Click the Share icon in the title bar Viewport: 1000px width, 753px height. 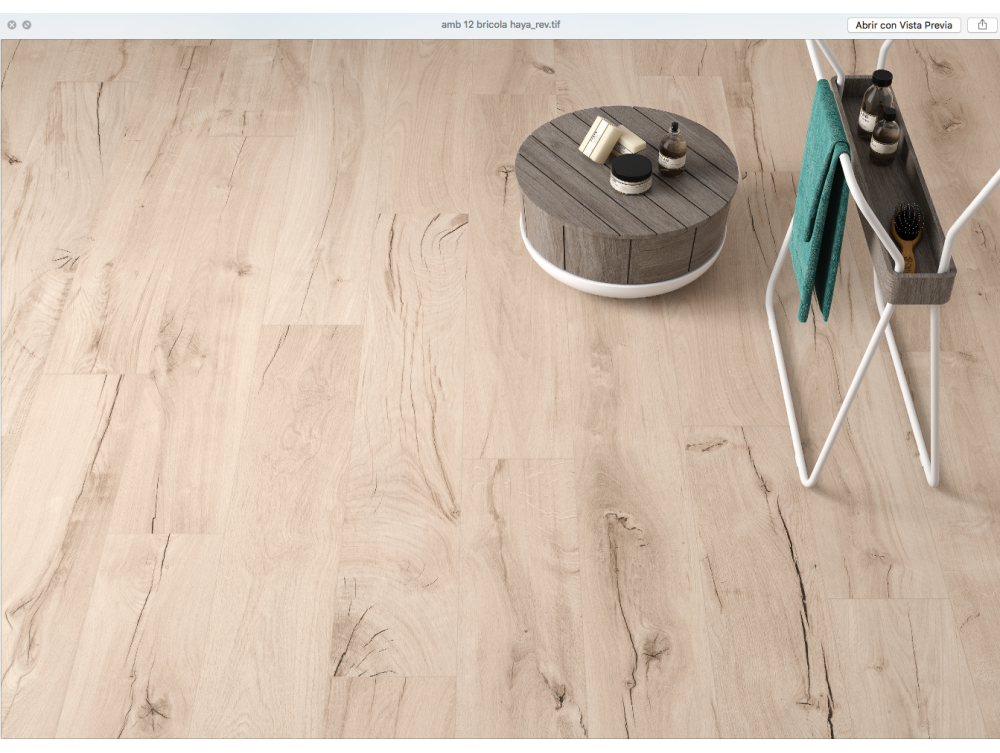981,25
